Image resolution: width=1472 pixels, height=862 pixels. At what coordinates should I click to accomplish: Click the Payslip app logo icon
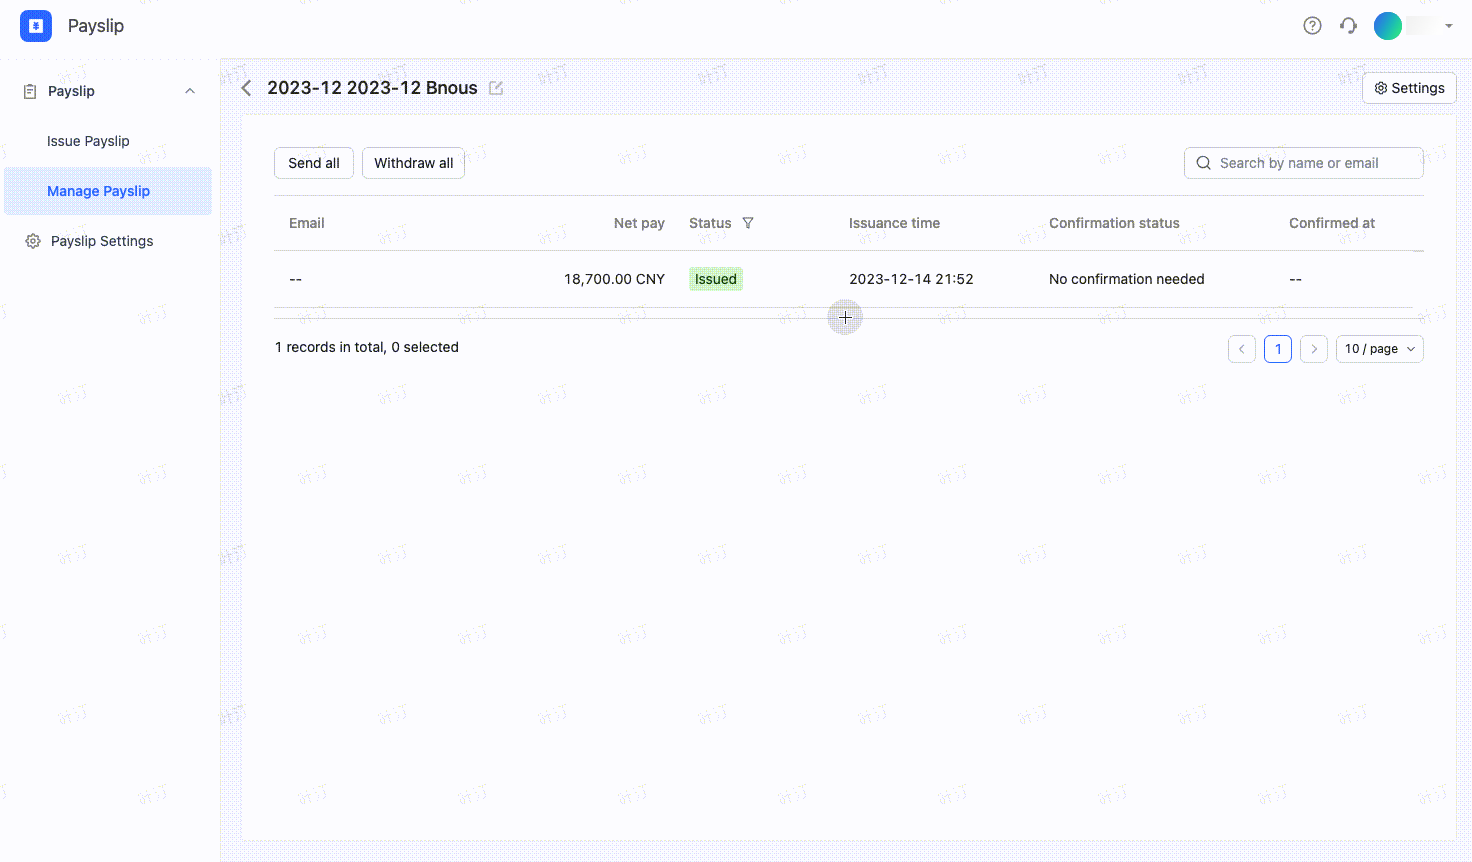click(36, 26)
